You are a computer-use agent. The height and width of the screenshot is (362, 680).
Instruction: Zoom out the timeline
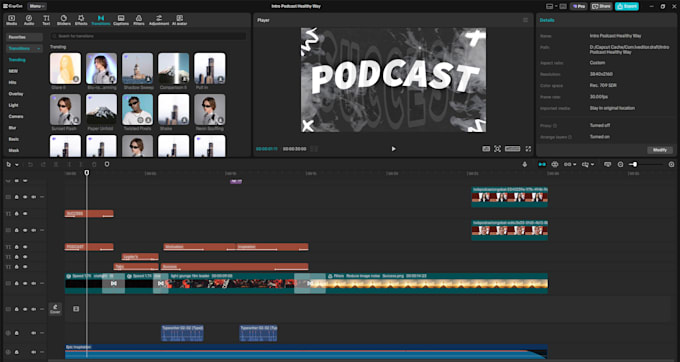tap(621, 165)
